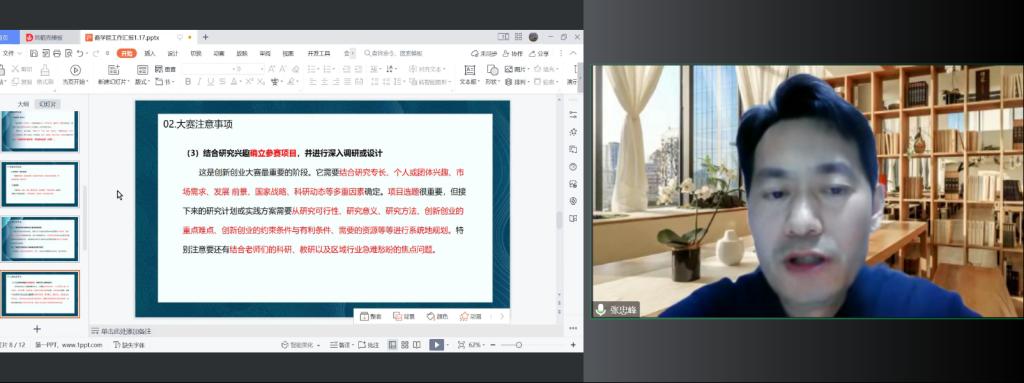
Task: Click to add speaker notes field
Action: point(125,331)
